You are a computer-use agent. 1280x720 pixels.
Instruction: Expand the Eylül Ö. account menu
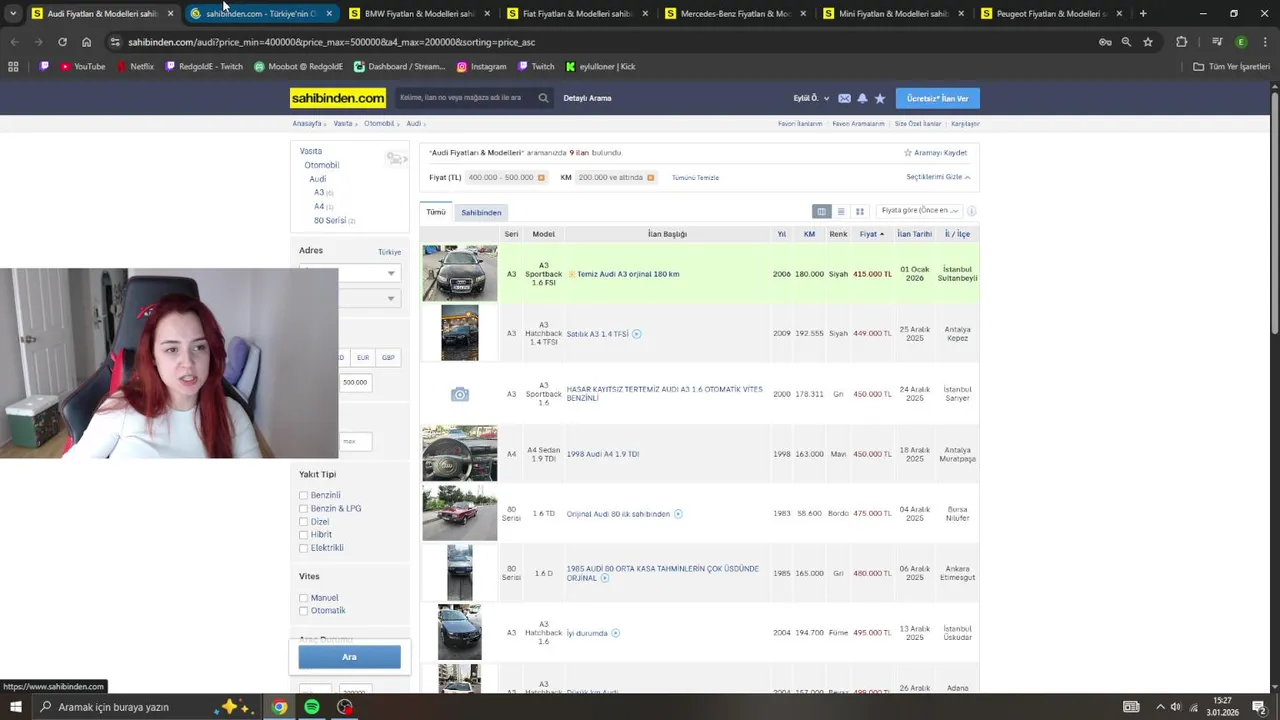click(811, 98)
